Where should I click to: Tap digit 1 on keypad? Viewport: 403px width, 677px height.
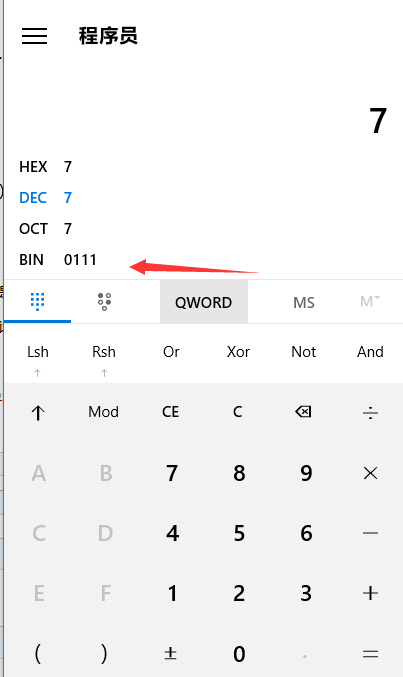(x=172, y=593)
